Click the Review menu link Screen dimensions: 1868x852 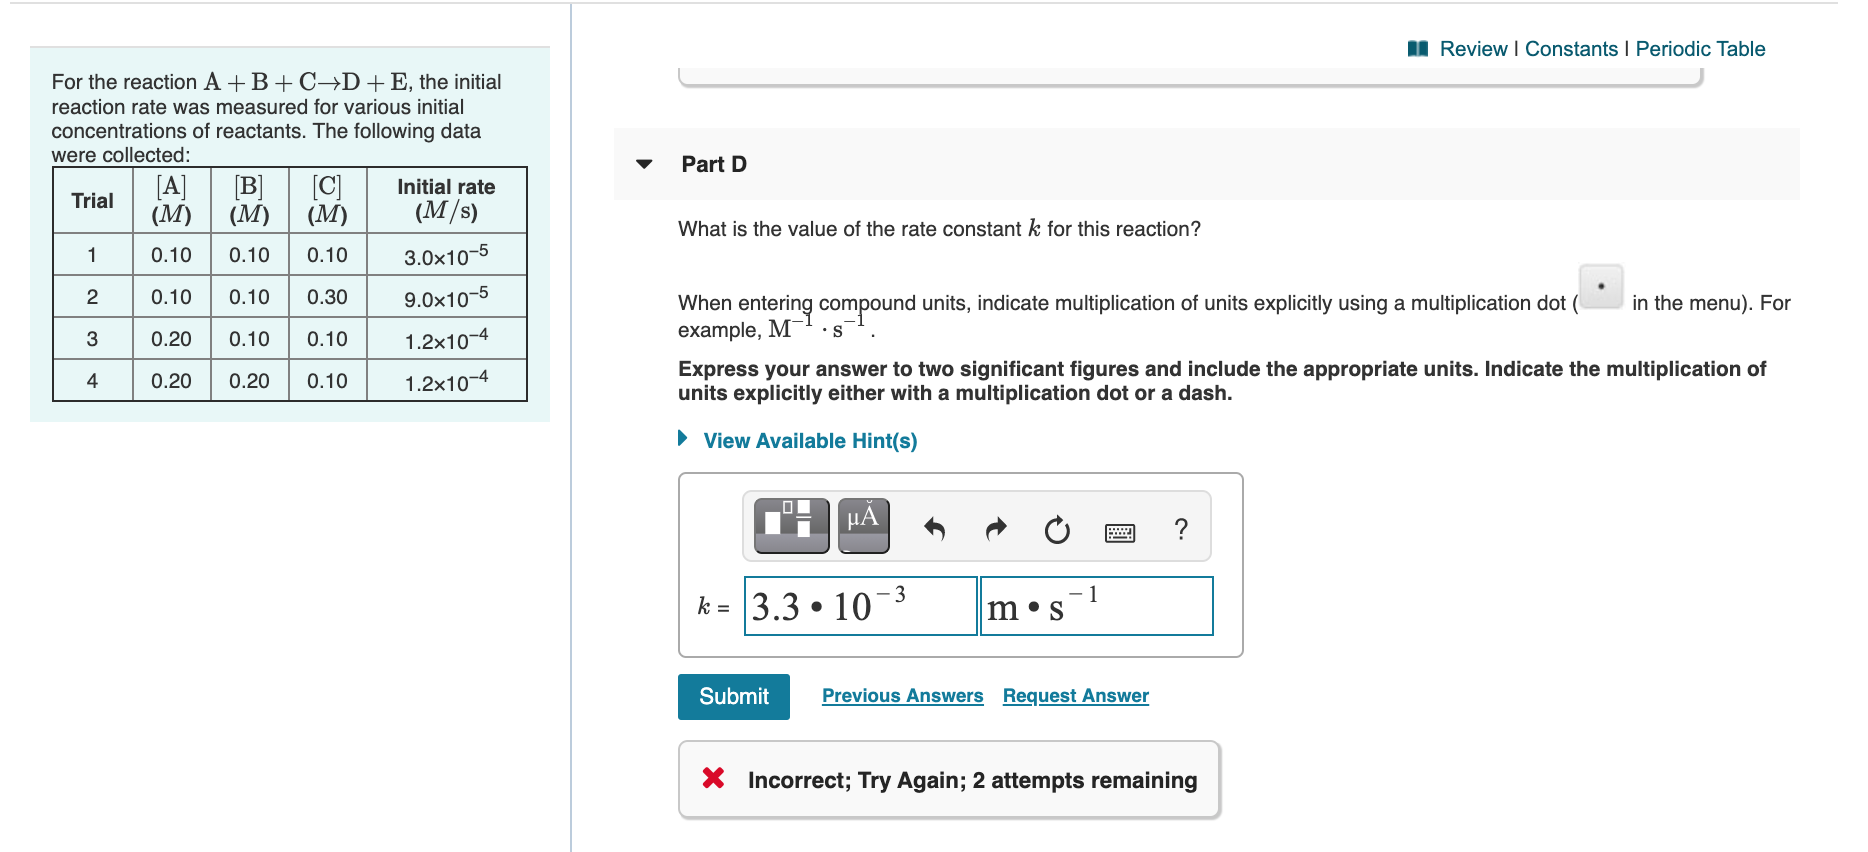click(1473, 48)
